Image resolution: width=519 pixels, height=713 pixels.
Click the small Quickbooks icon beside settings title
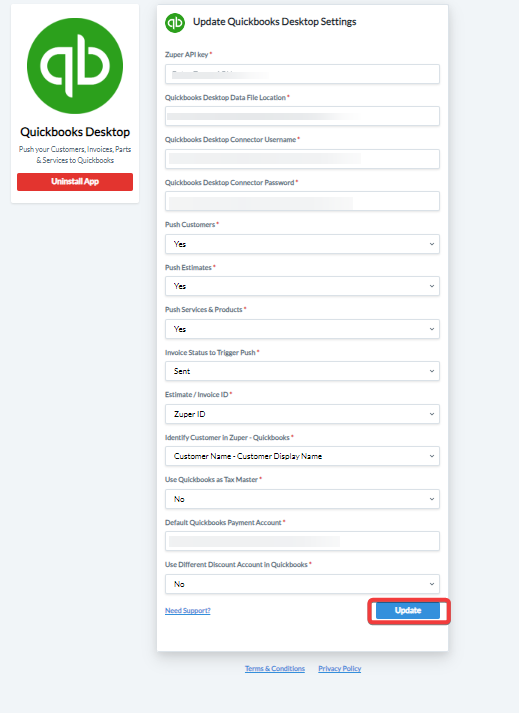[x=175, y=23]
